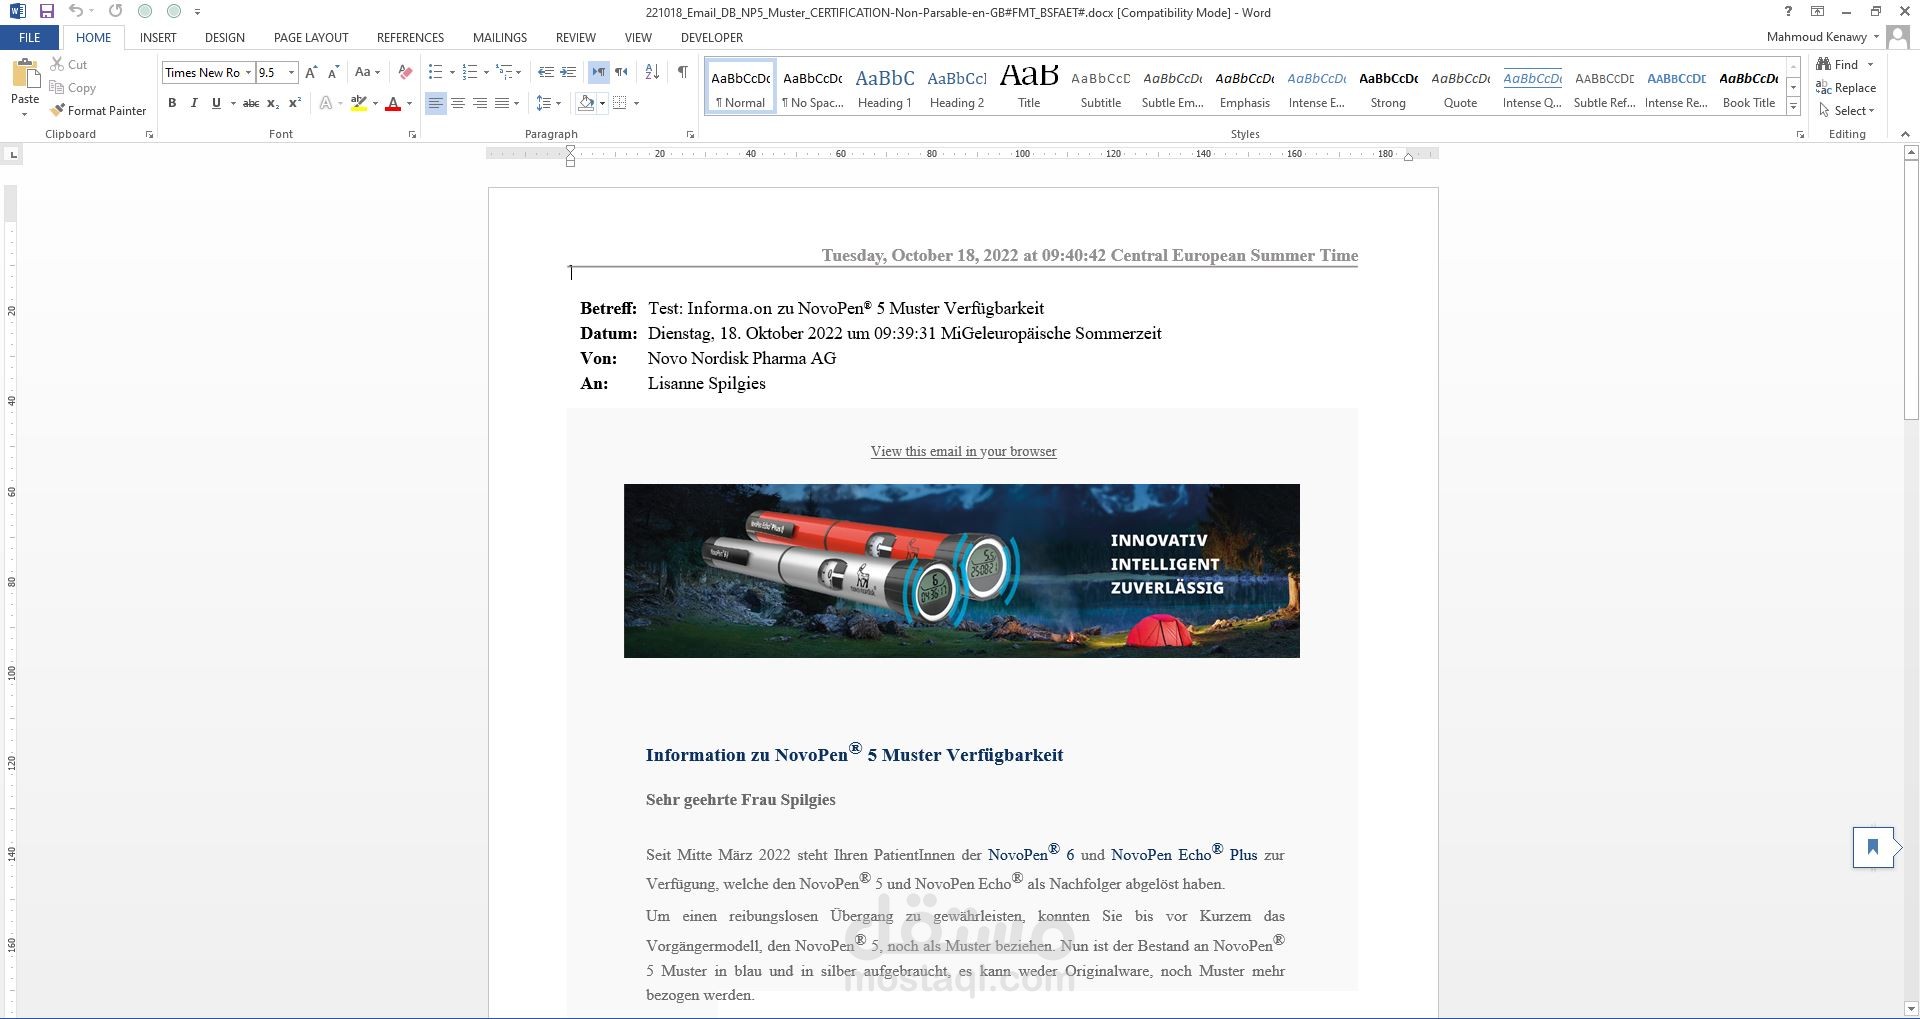Apply red font color
This screenshot has height=1019, width=1920.
click(393, 103)
